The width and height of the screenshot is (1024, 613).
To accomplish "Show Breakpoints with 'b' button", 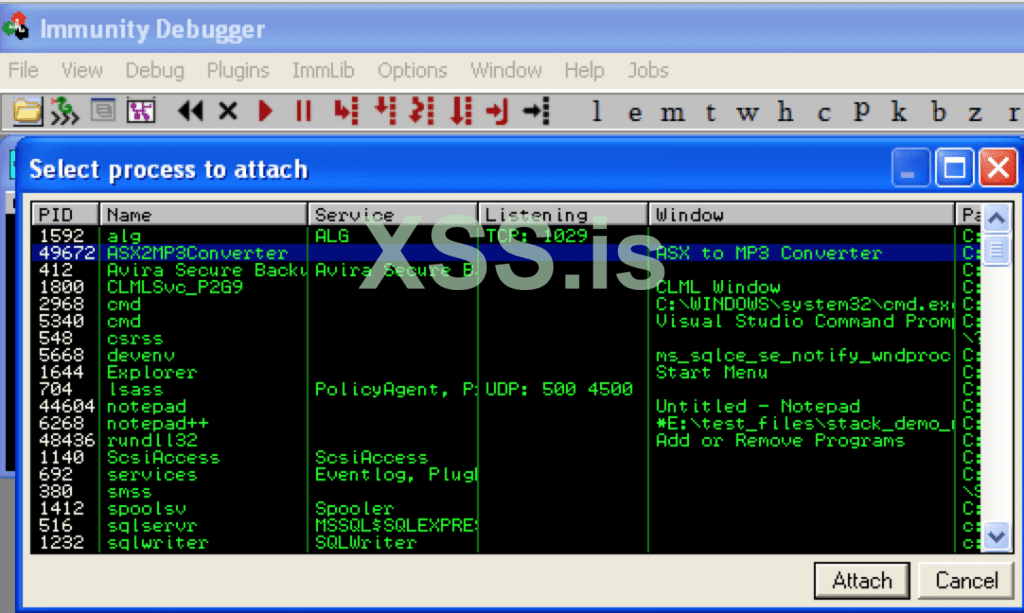I will (x=938, y=112).
